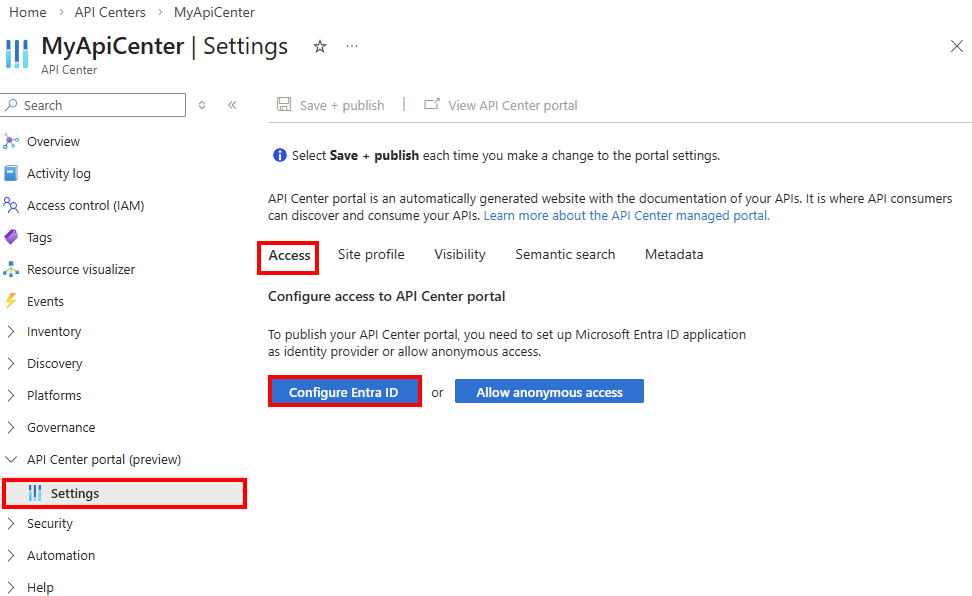This screenshot has height=596, width=972.
Task: Click Allow anonymous access
Action: tap(549, 391)
